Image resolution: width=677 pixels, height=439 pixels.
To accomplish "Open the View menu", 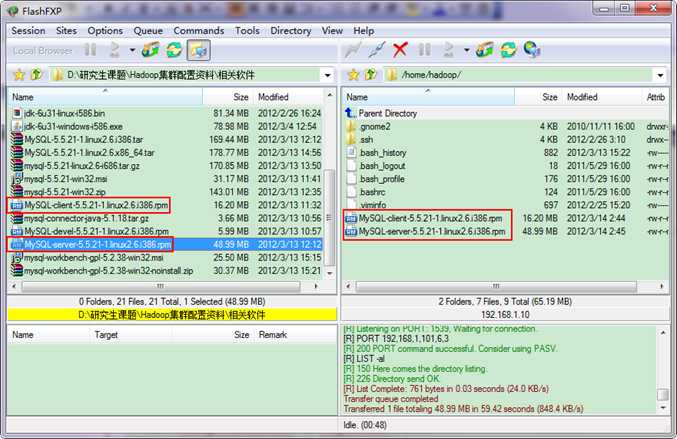I will tap(332, 31).
